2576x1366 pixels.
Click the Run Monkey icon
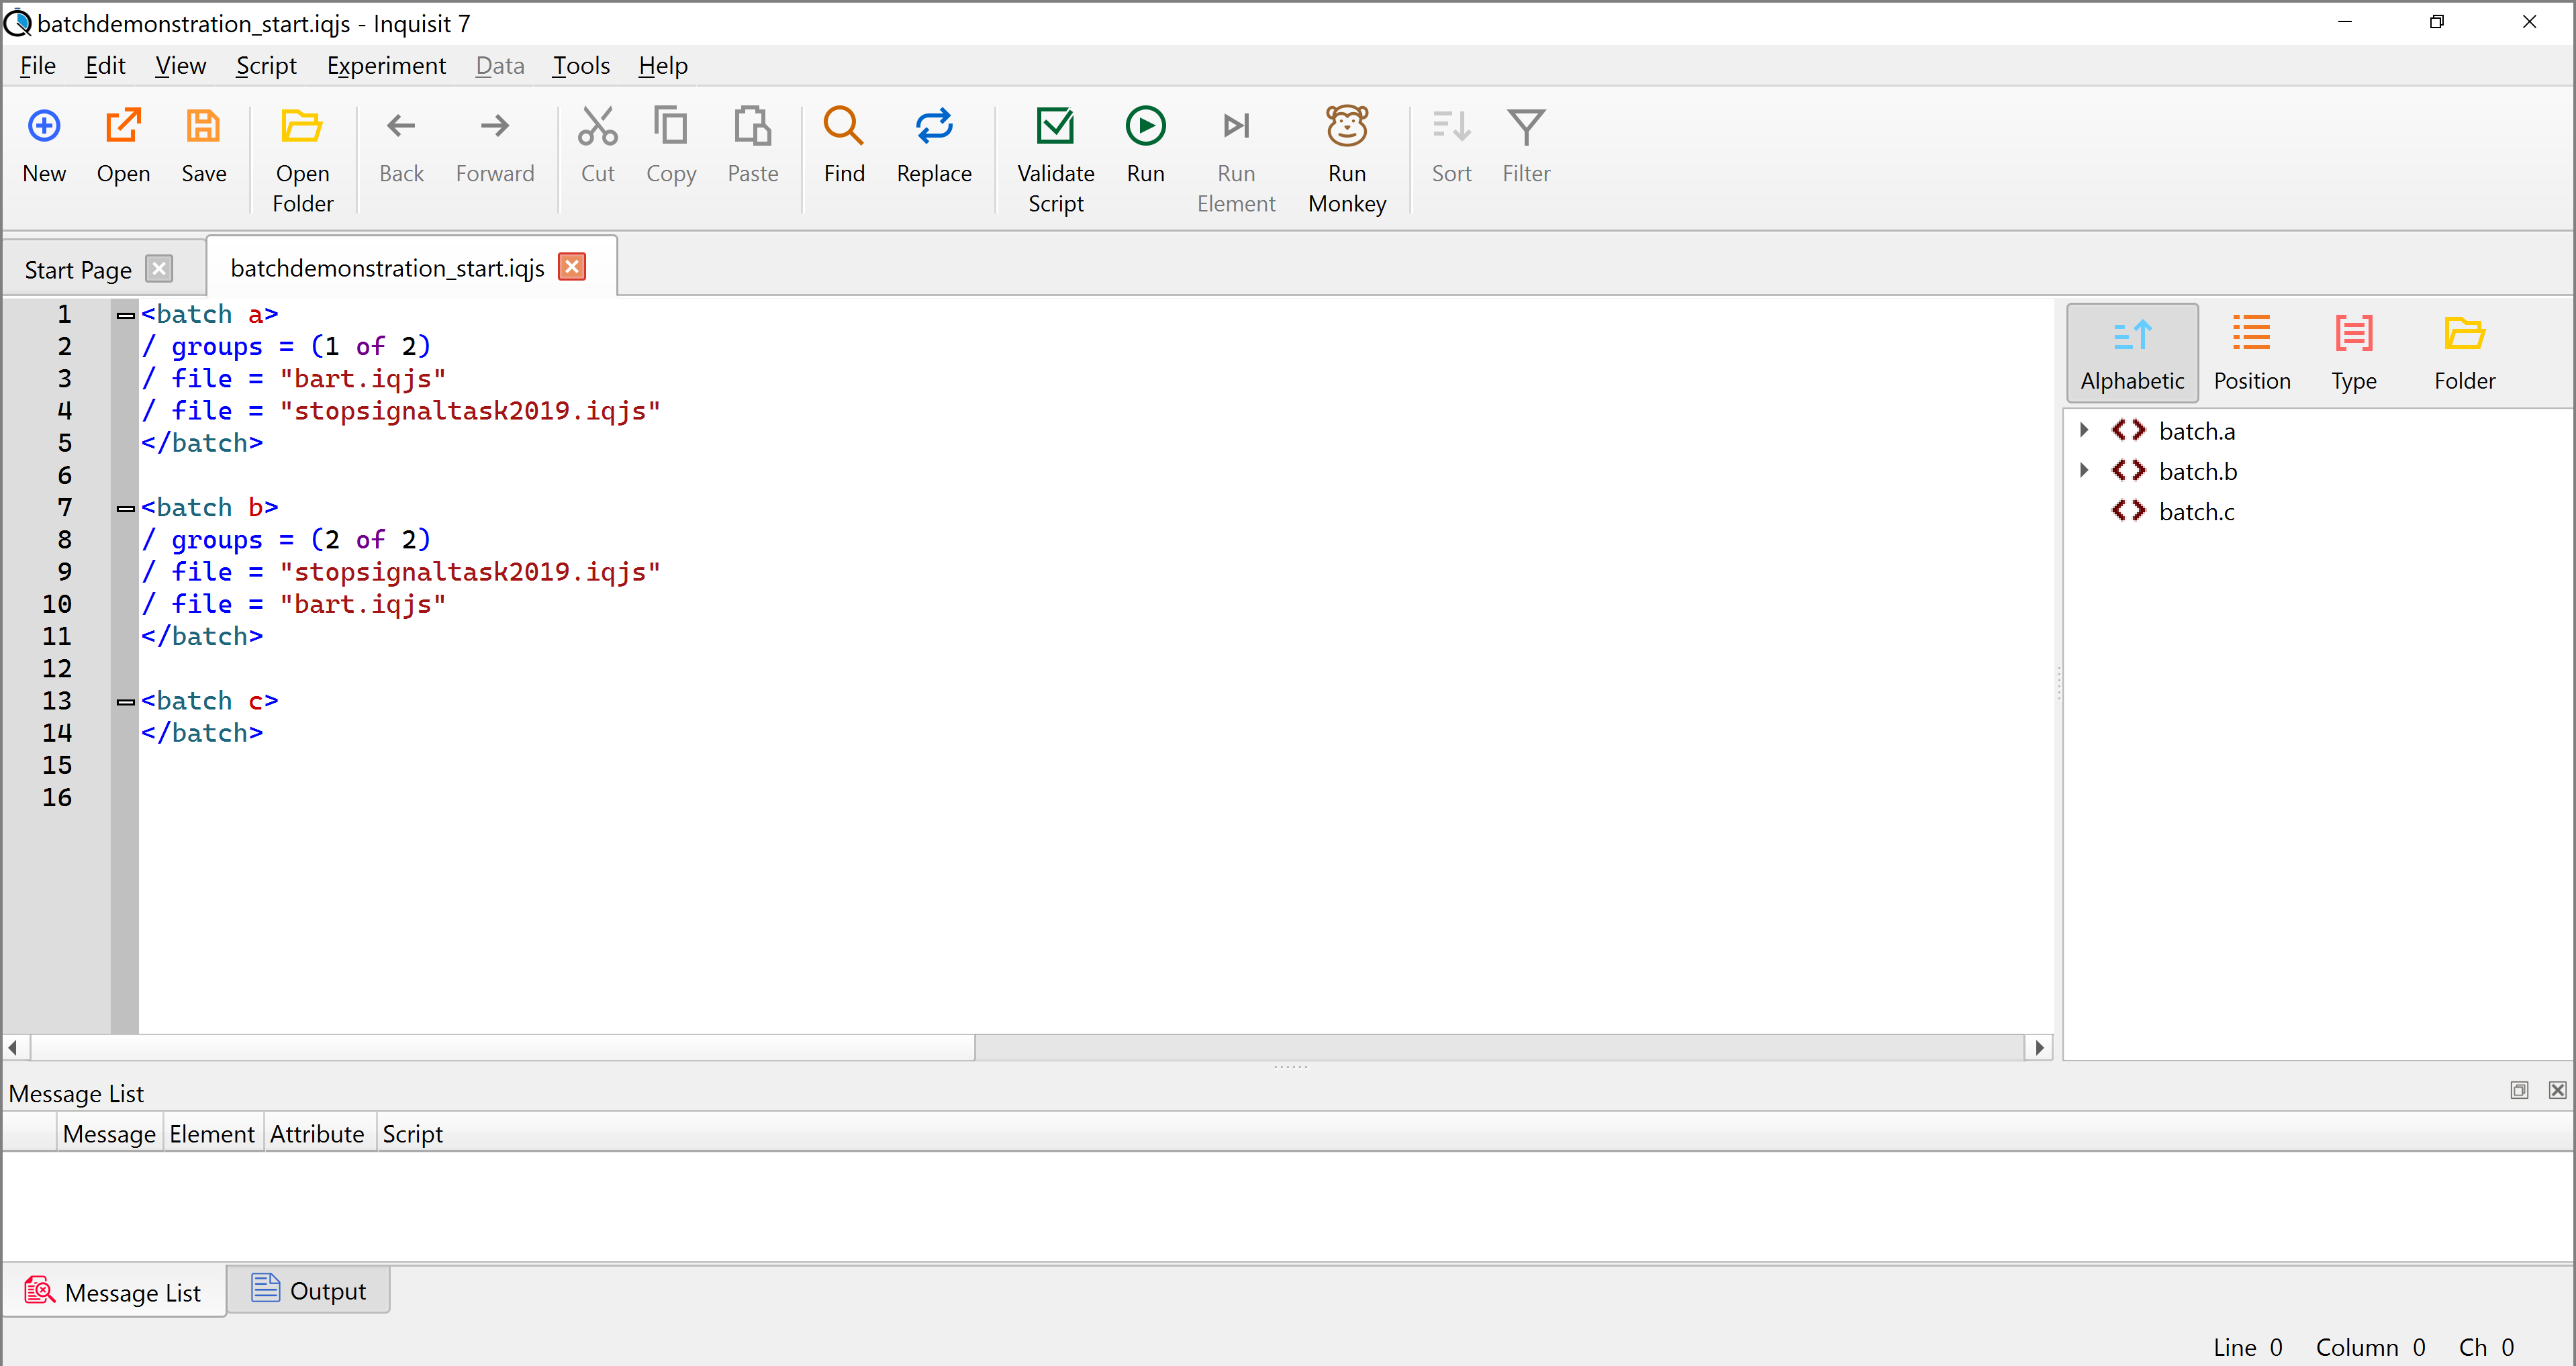[1346, 127]
